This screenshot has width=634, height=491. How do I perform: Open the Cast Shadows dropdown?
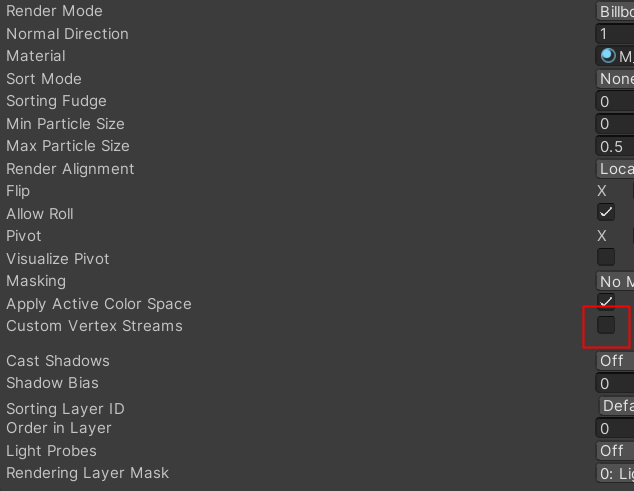point(615,361)
